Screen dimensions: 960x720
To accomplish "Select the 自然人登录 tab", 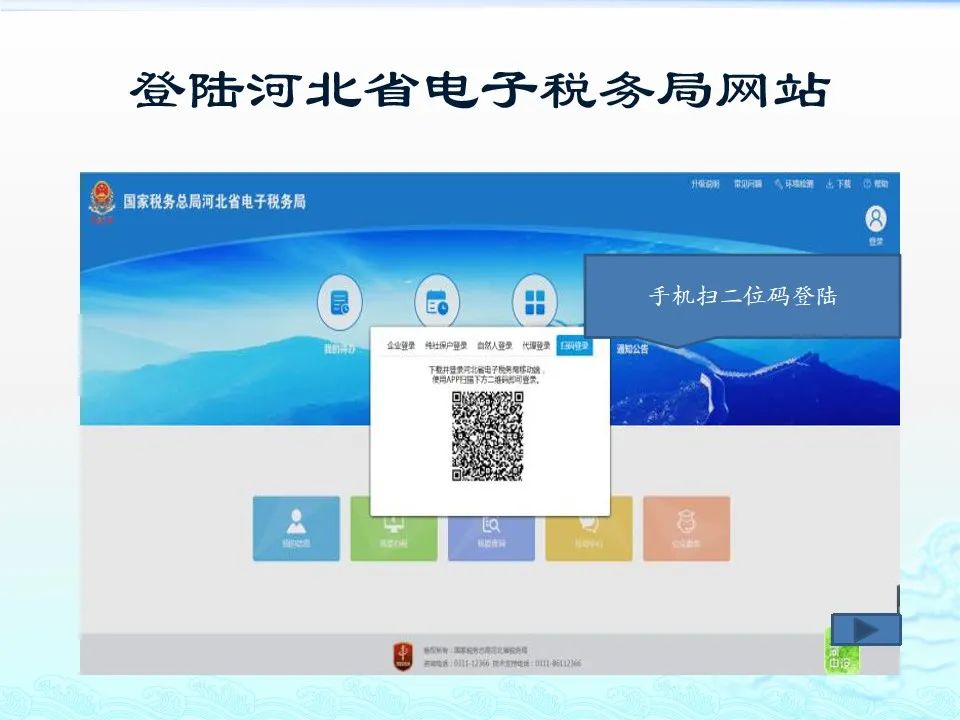I will (495, 346).
